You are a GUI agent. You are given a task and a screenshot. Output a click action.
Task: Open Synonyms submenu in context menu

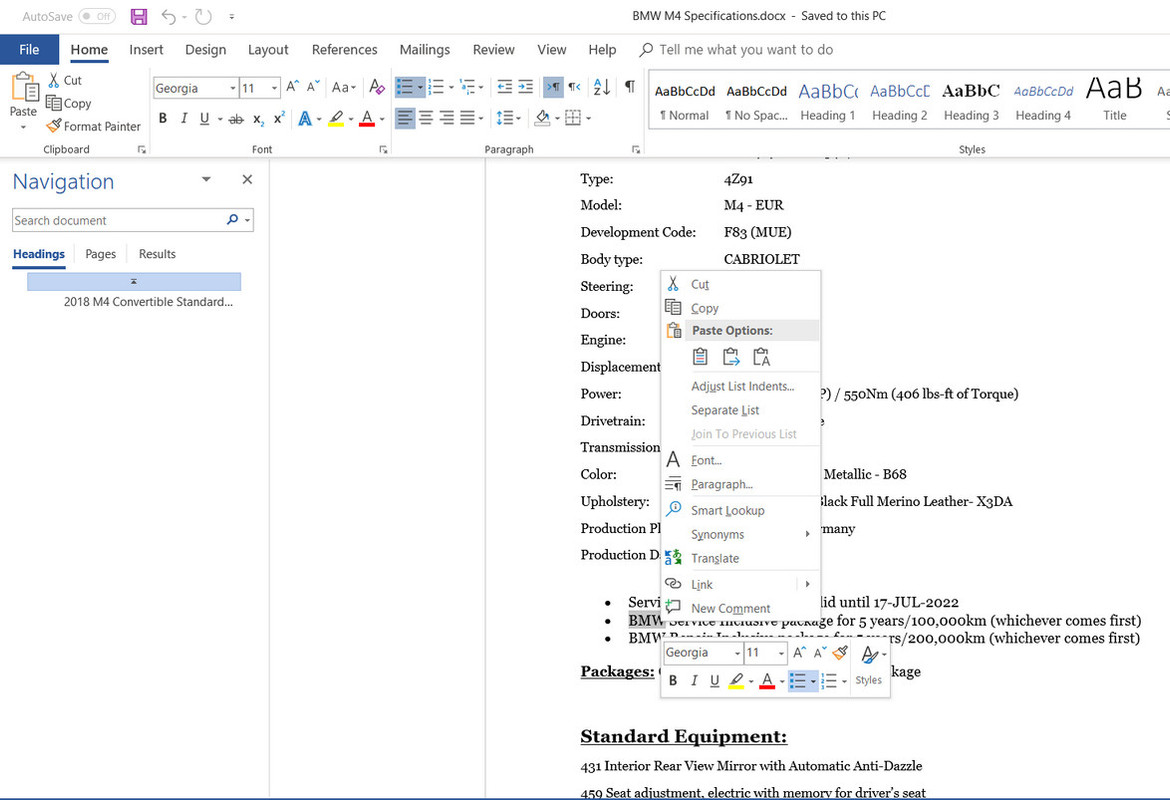click(x=741, y=534)
